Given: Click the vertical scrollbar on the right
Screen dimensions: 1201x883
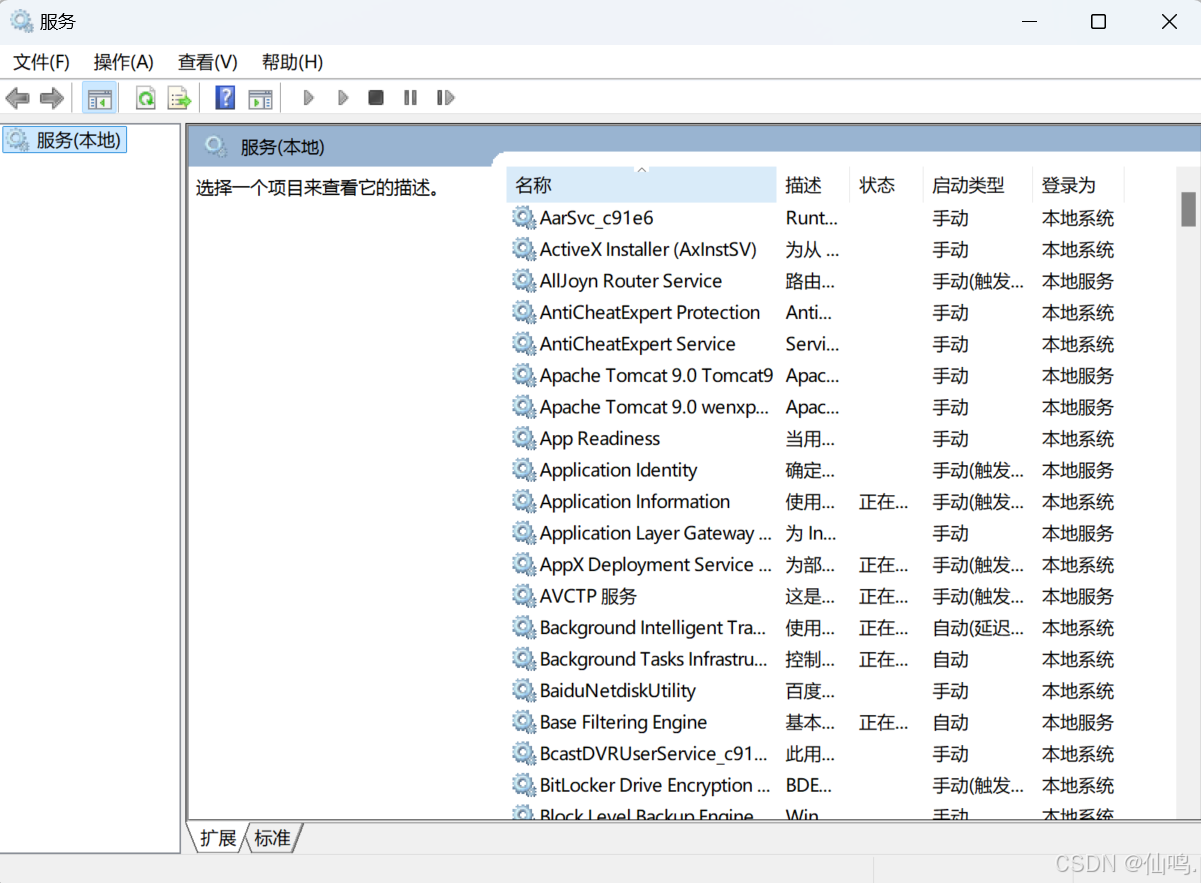Looking at the screenshot, I should (1188, 210).
